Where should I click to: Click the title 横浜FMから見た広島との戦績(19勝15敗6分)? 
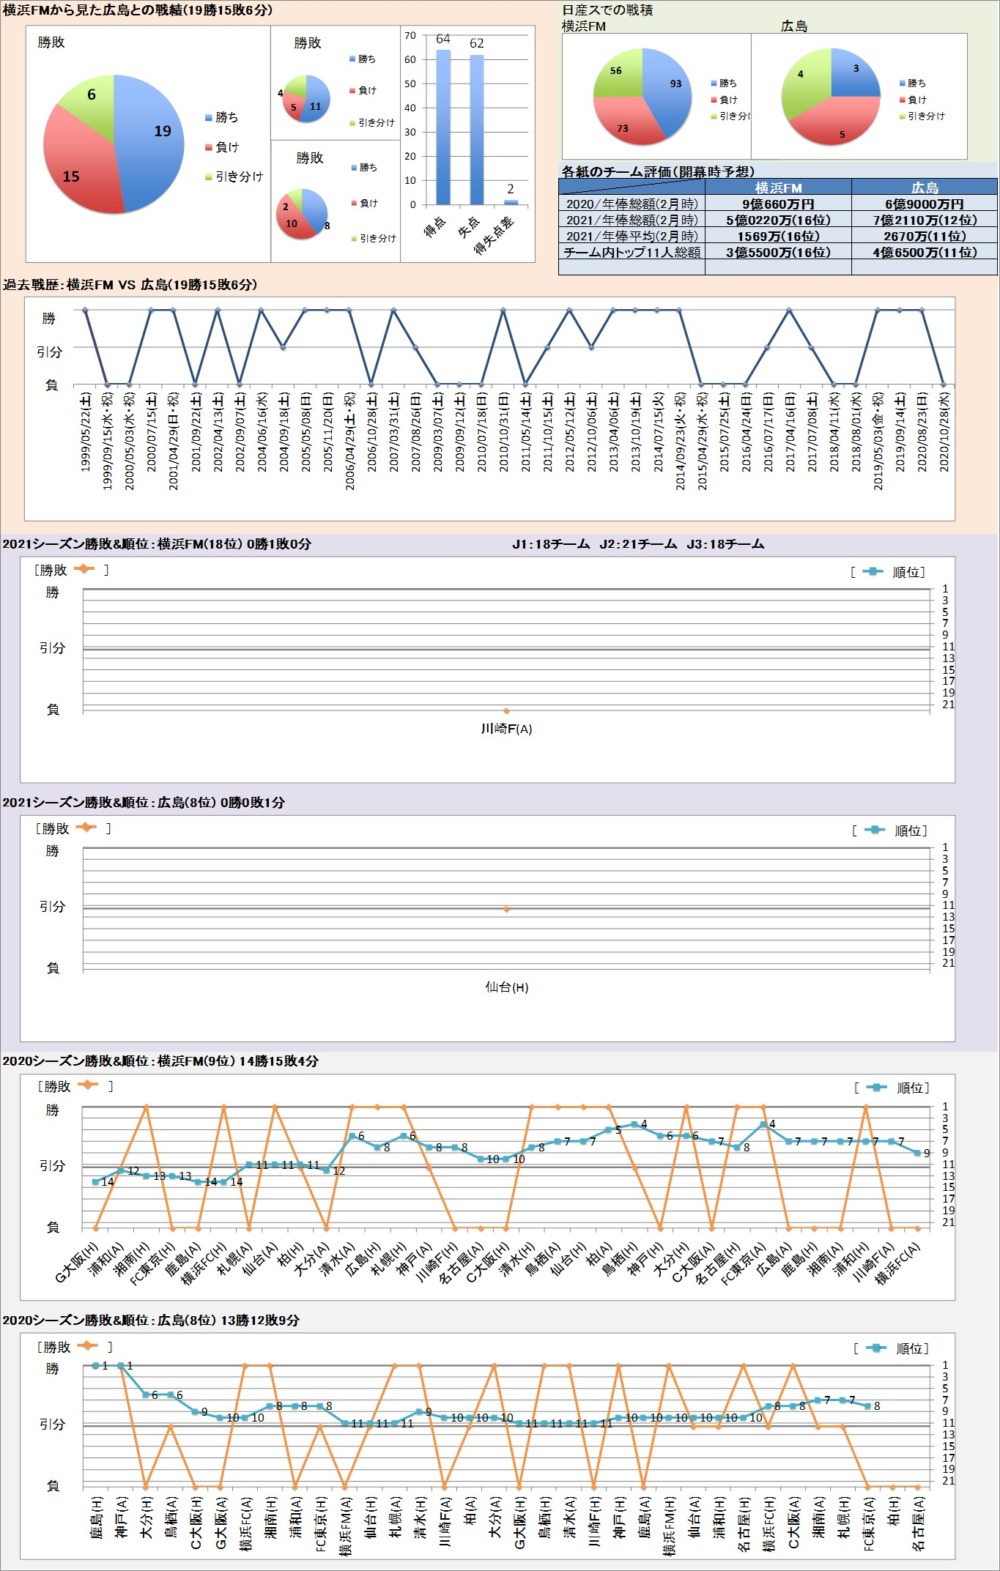coord(137,10)
